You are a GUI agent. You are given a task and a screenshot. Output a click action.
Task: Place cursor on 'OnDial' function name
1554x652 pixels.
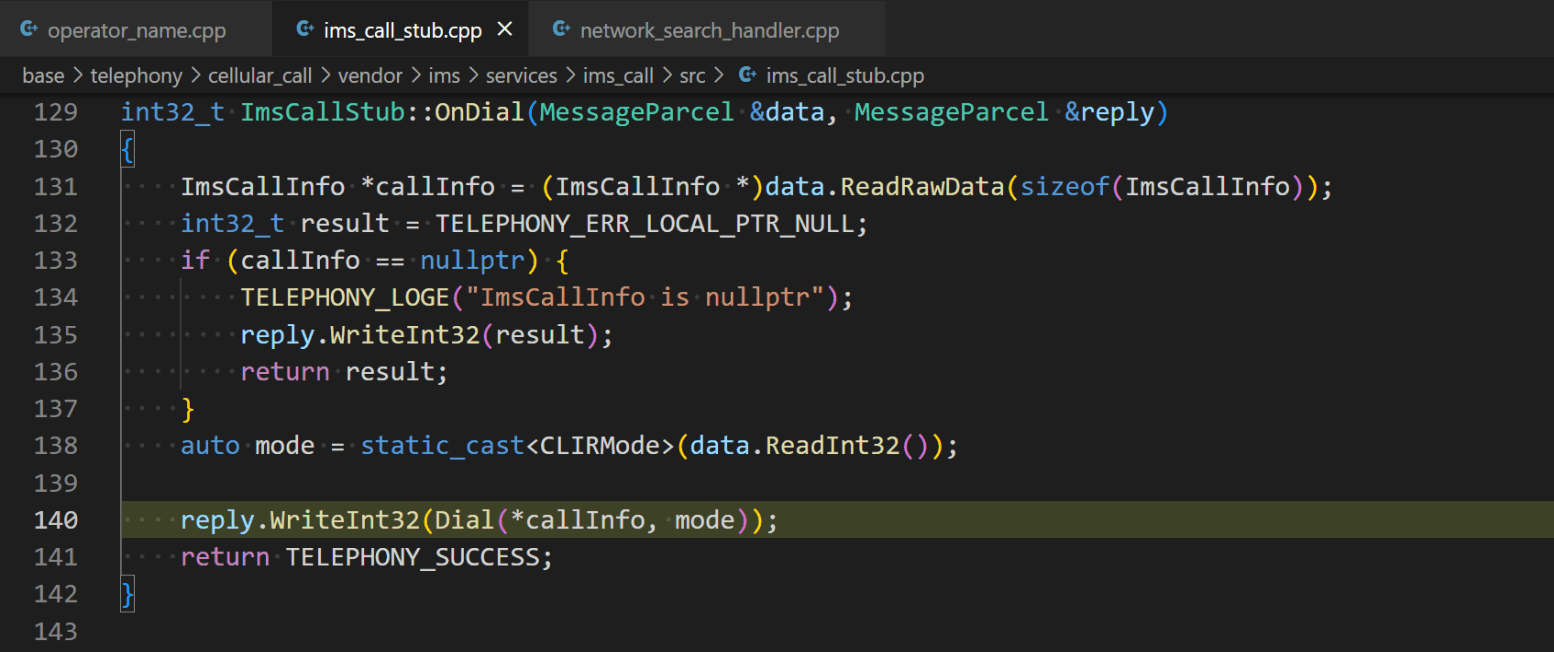pos(480,112)
